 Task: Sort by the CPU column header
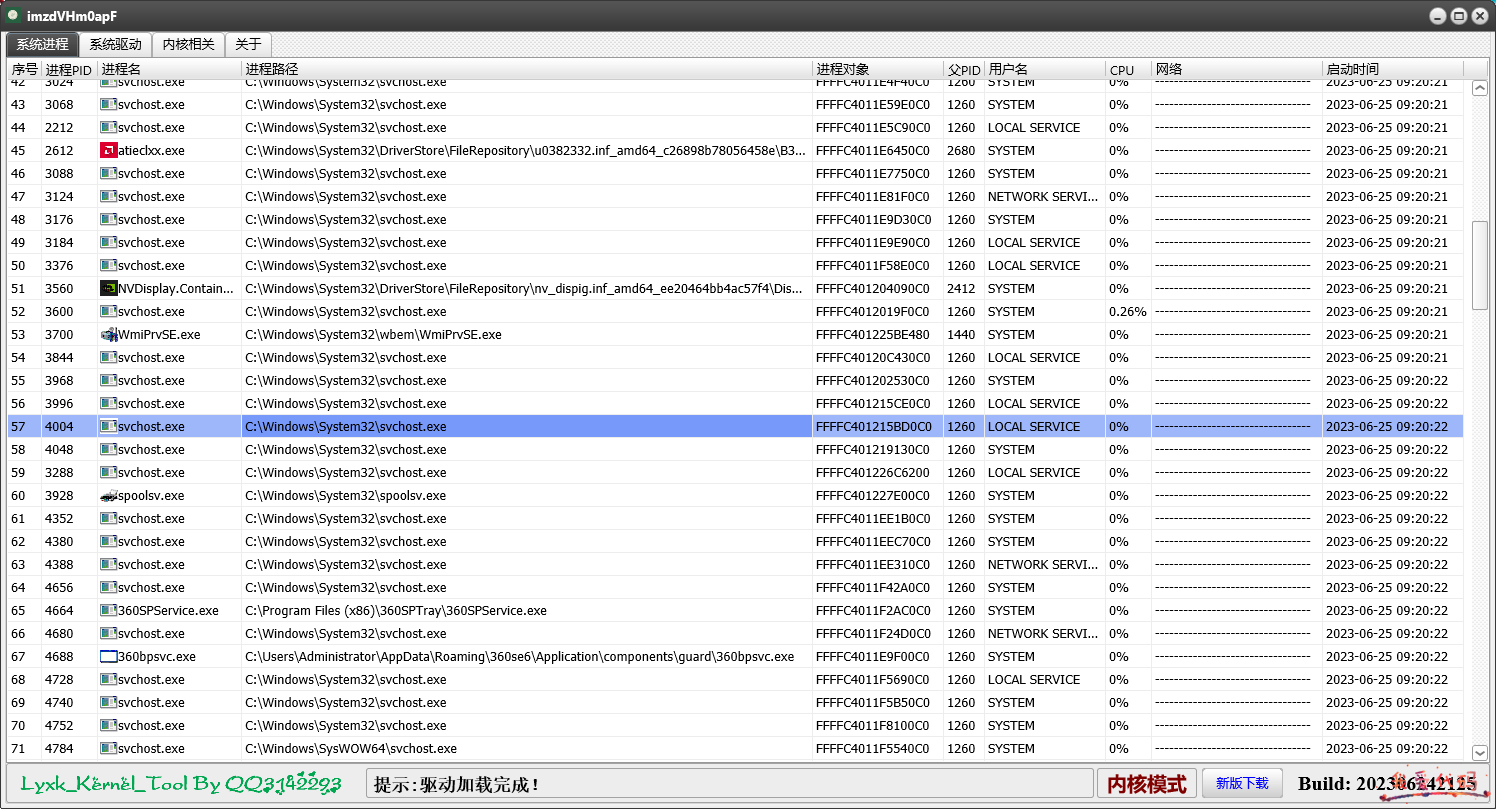[x=1122, y=69]
